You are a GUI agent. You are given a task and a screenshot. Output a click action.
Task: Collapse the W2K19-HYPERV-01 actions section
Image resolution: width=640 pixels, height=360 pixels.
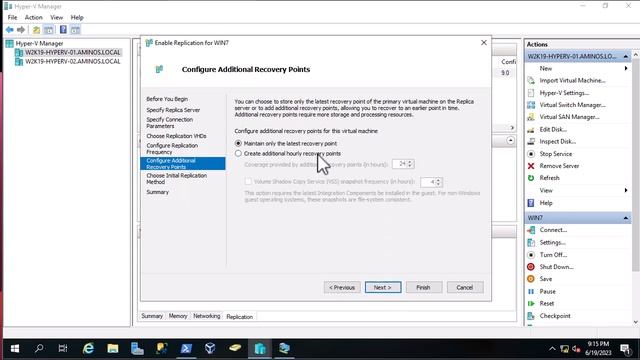tap(626, 56)
